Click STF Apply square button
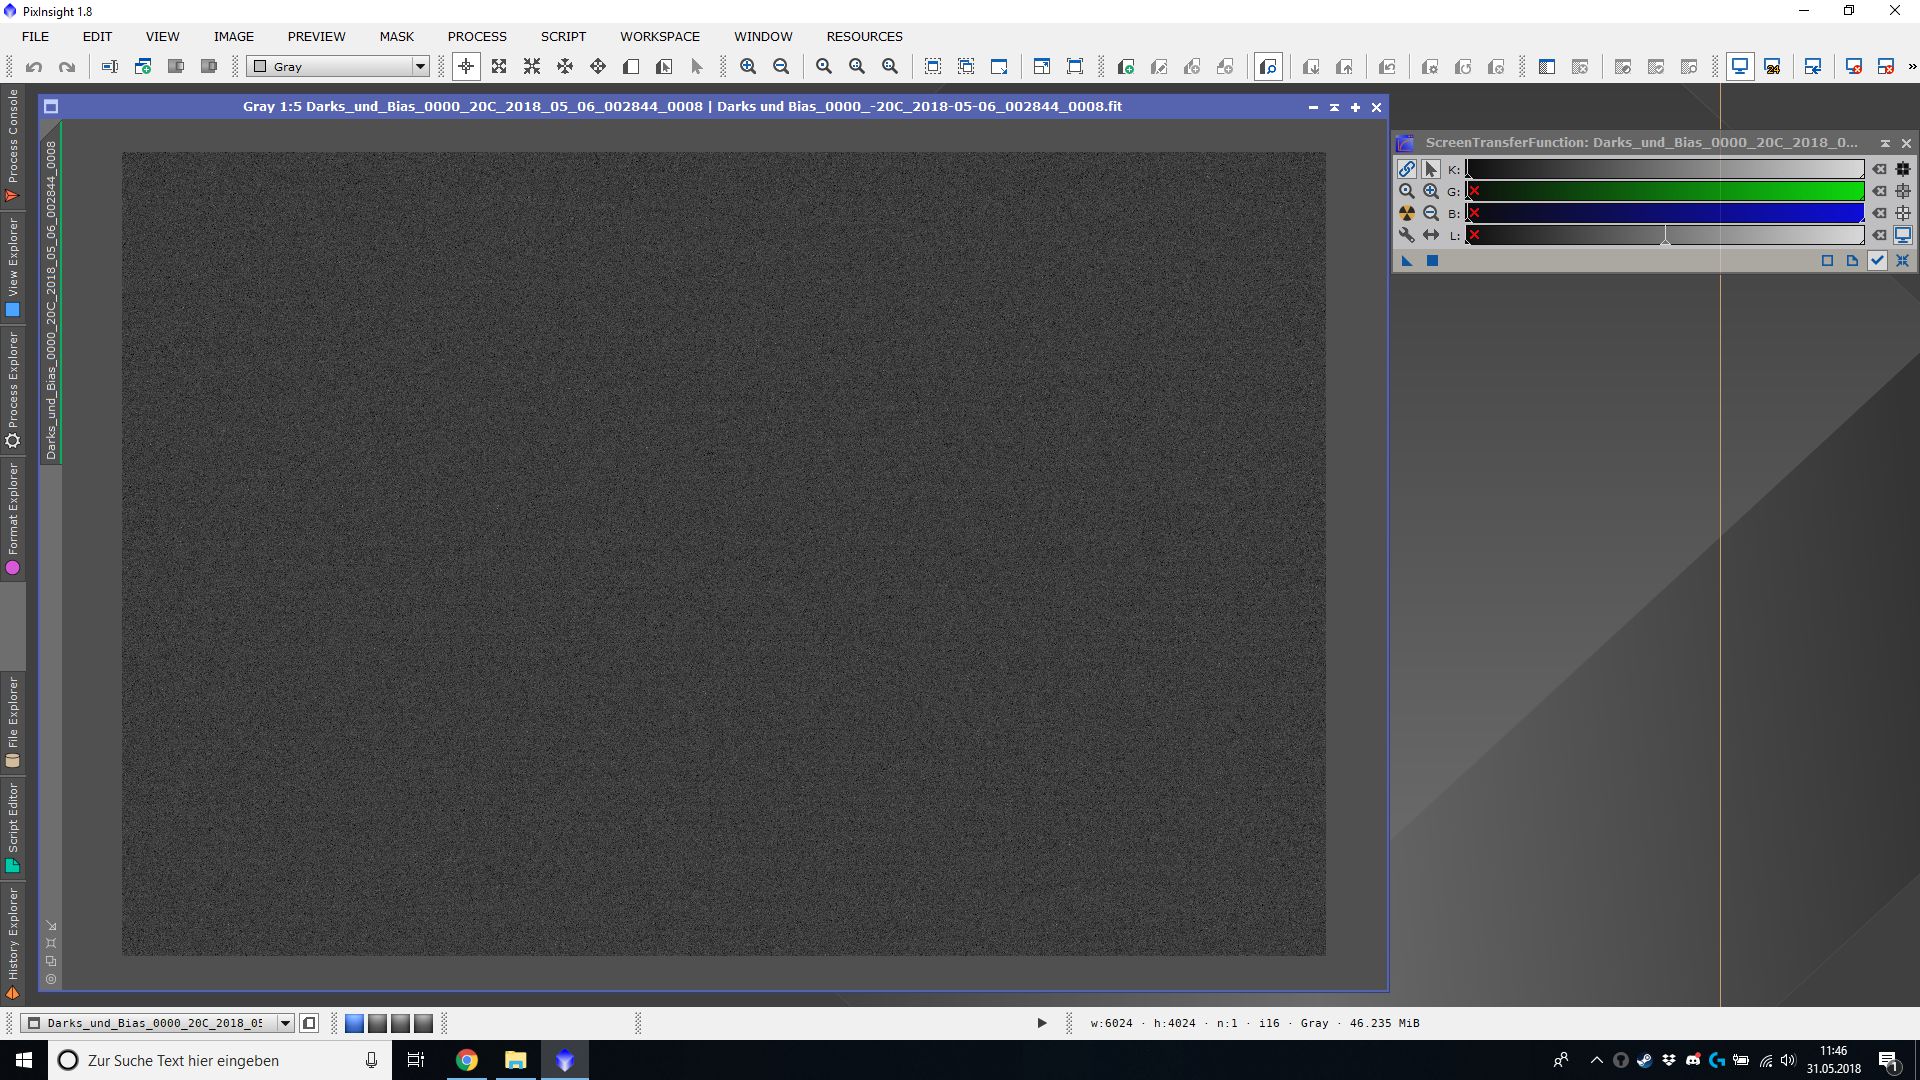The width and height of the screenshot is (1920, 1080). click(x=1432, y=261)
